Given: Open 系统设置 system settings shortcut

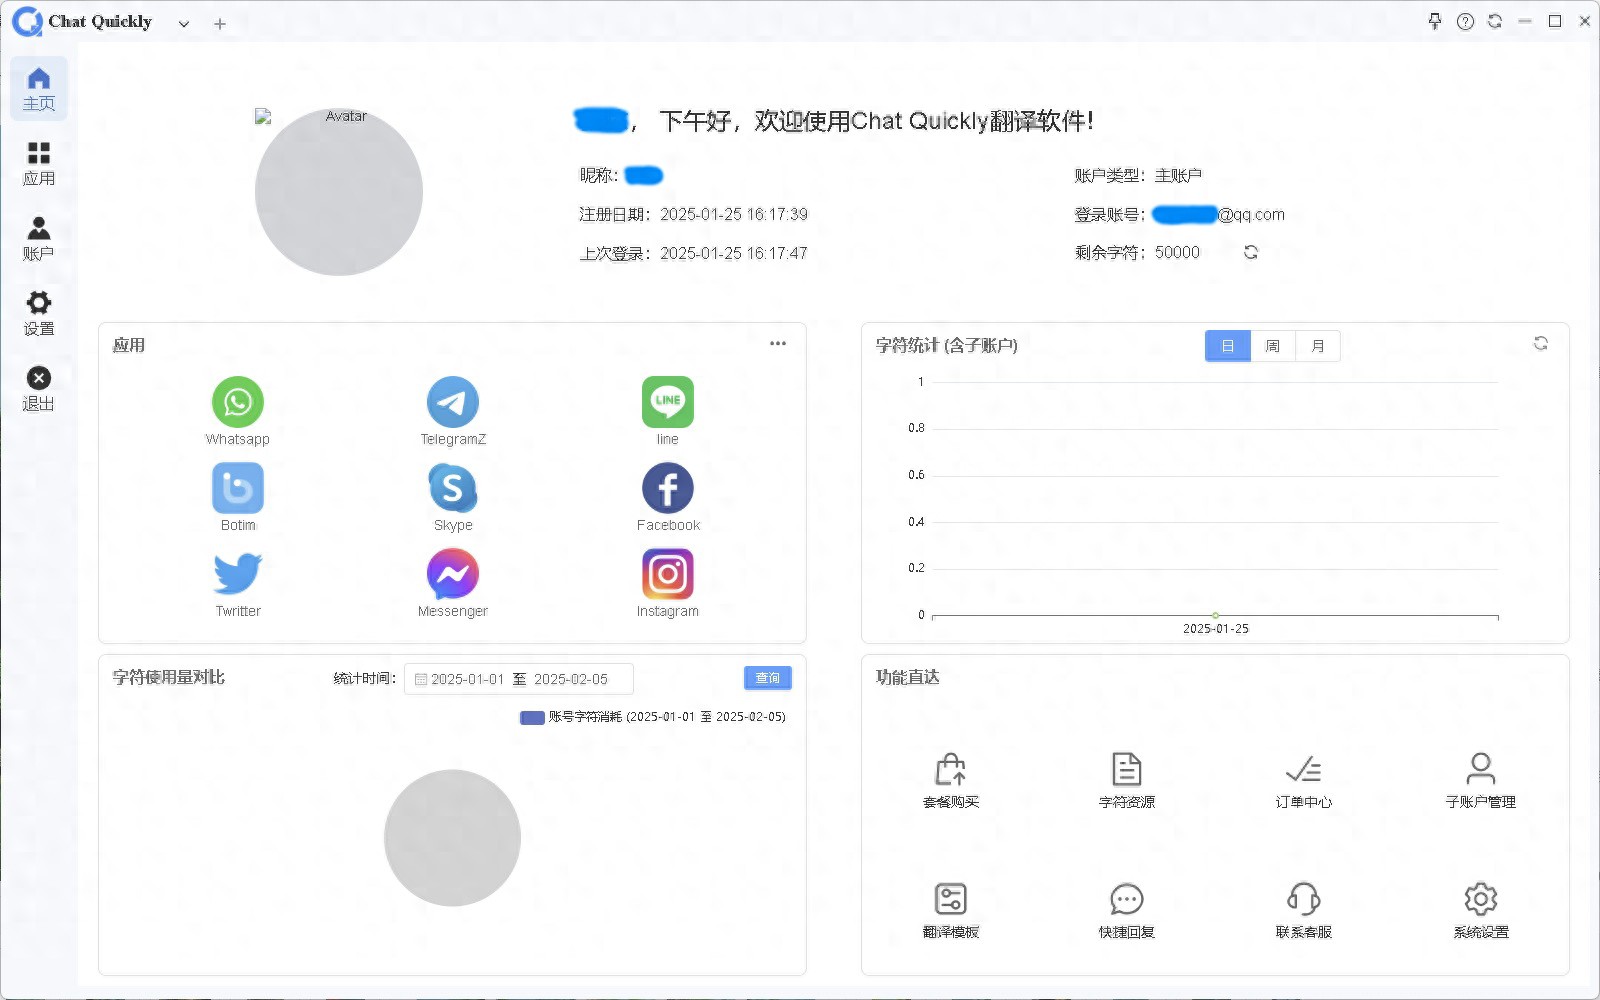Looking at the screenshot, I should 1481,910.
